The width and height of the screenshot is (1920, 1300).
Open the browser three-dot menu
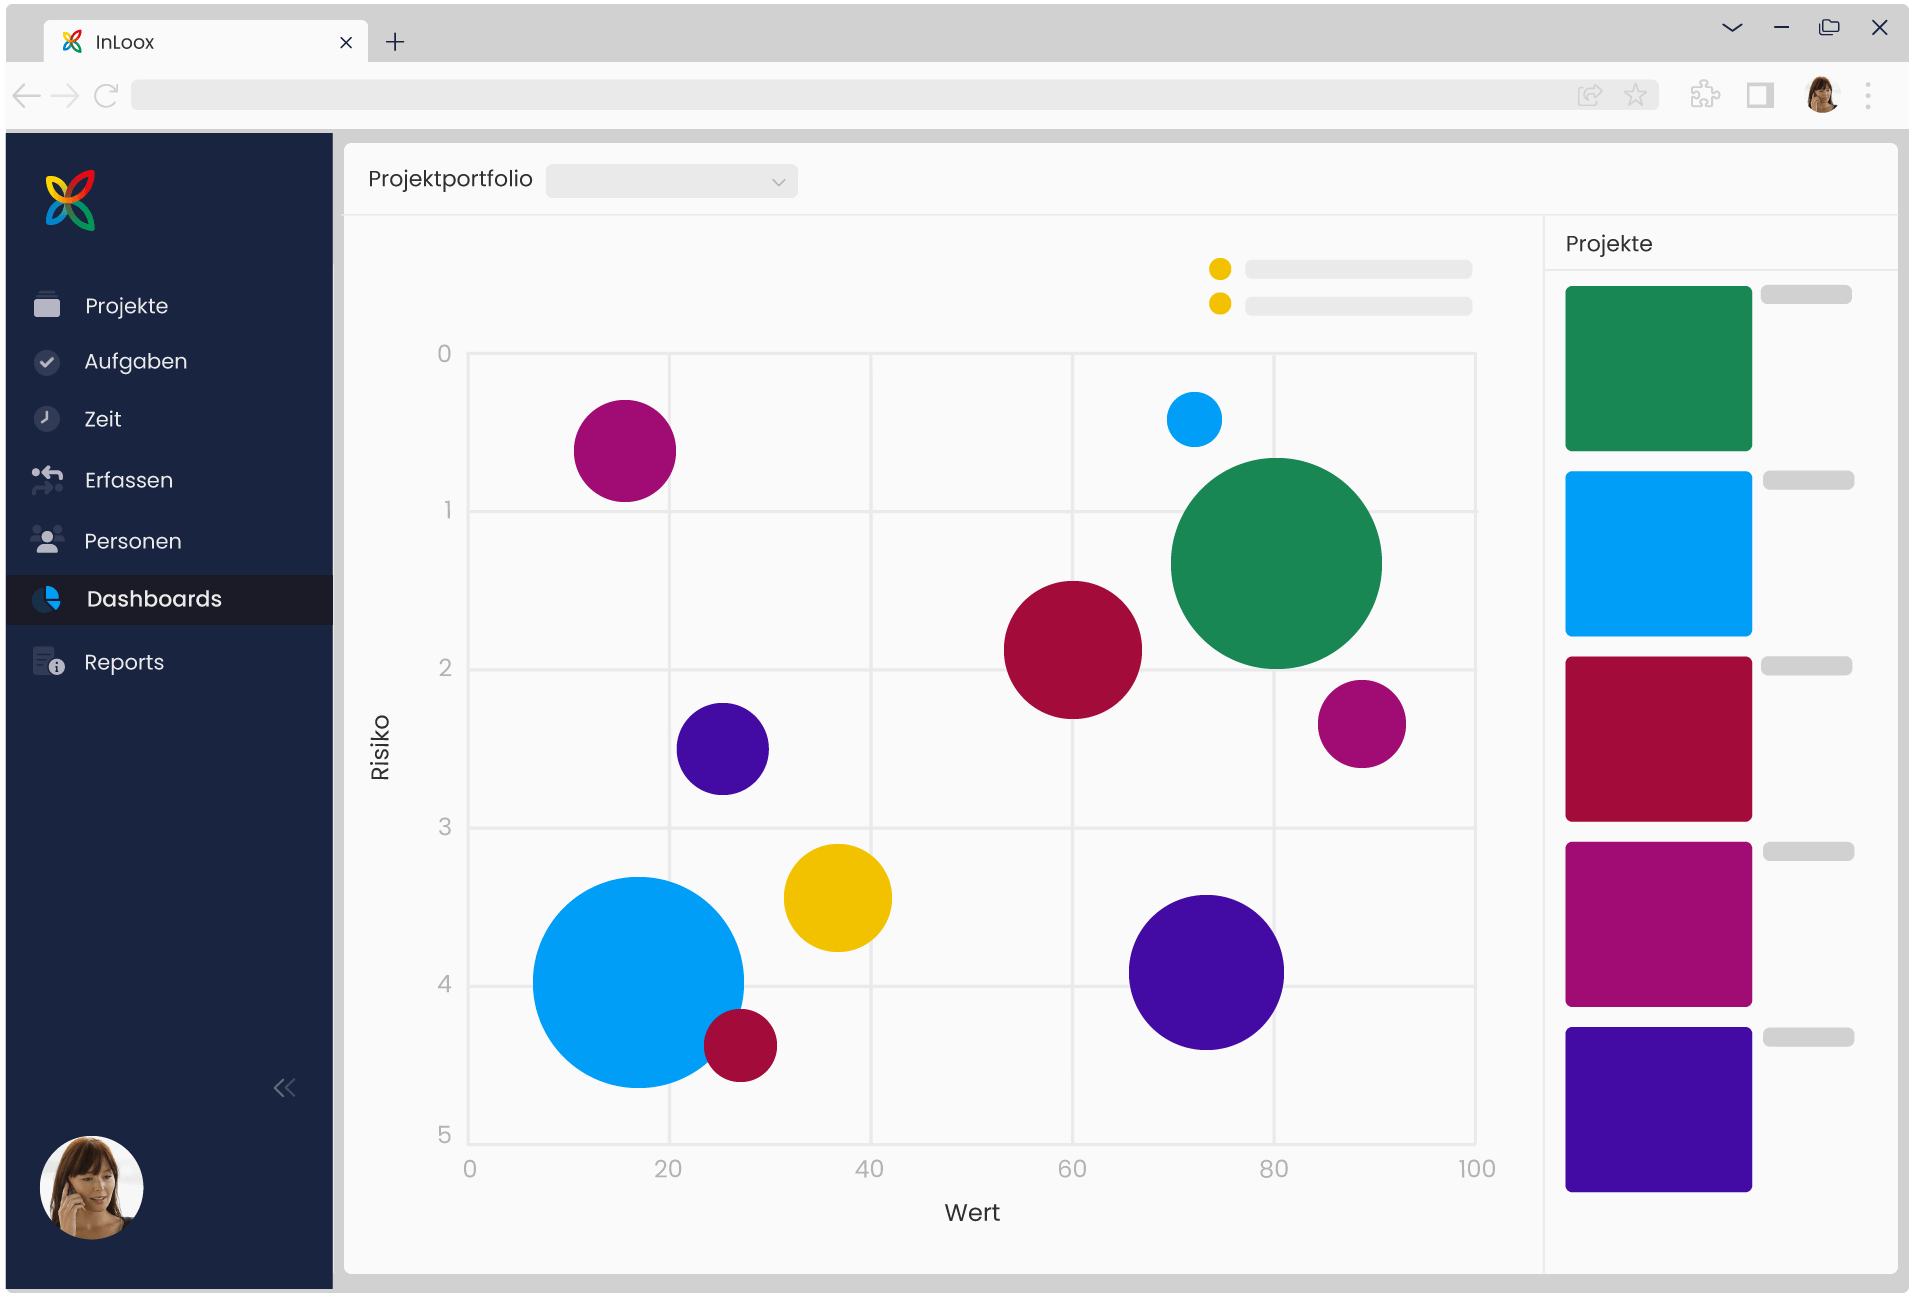click(x=1868, y=96)
